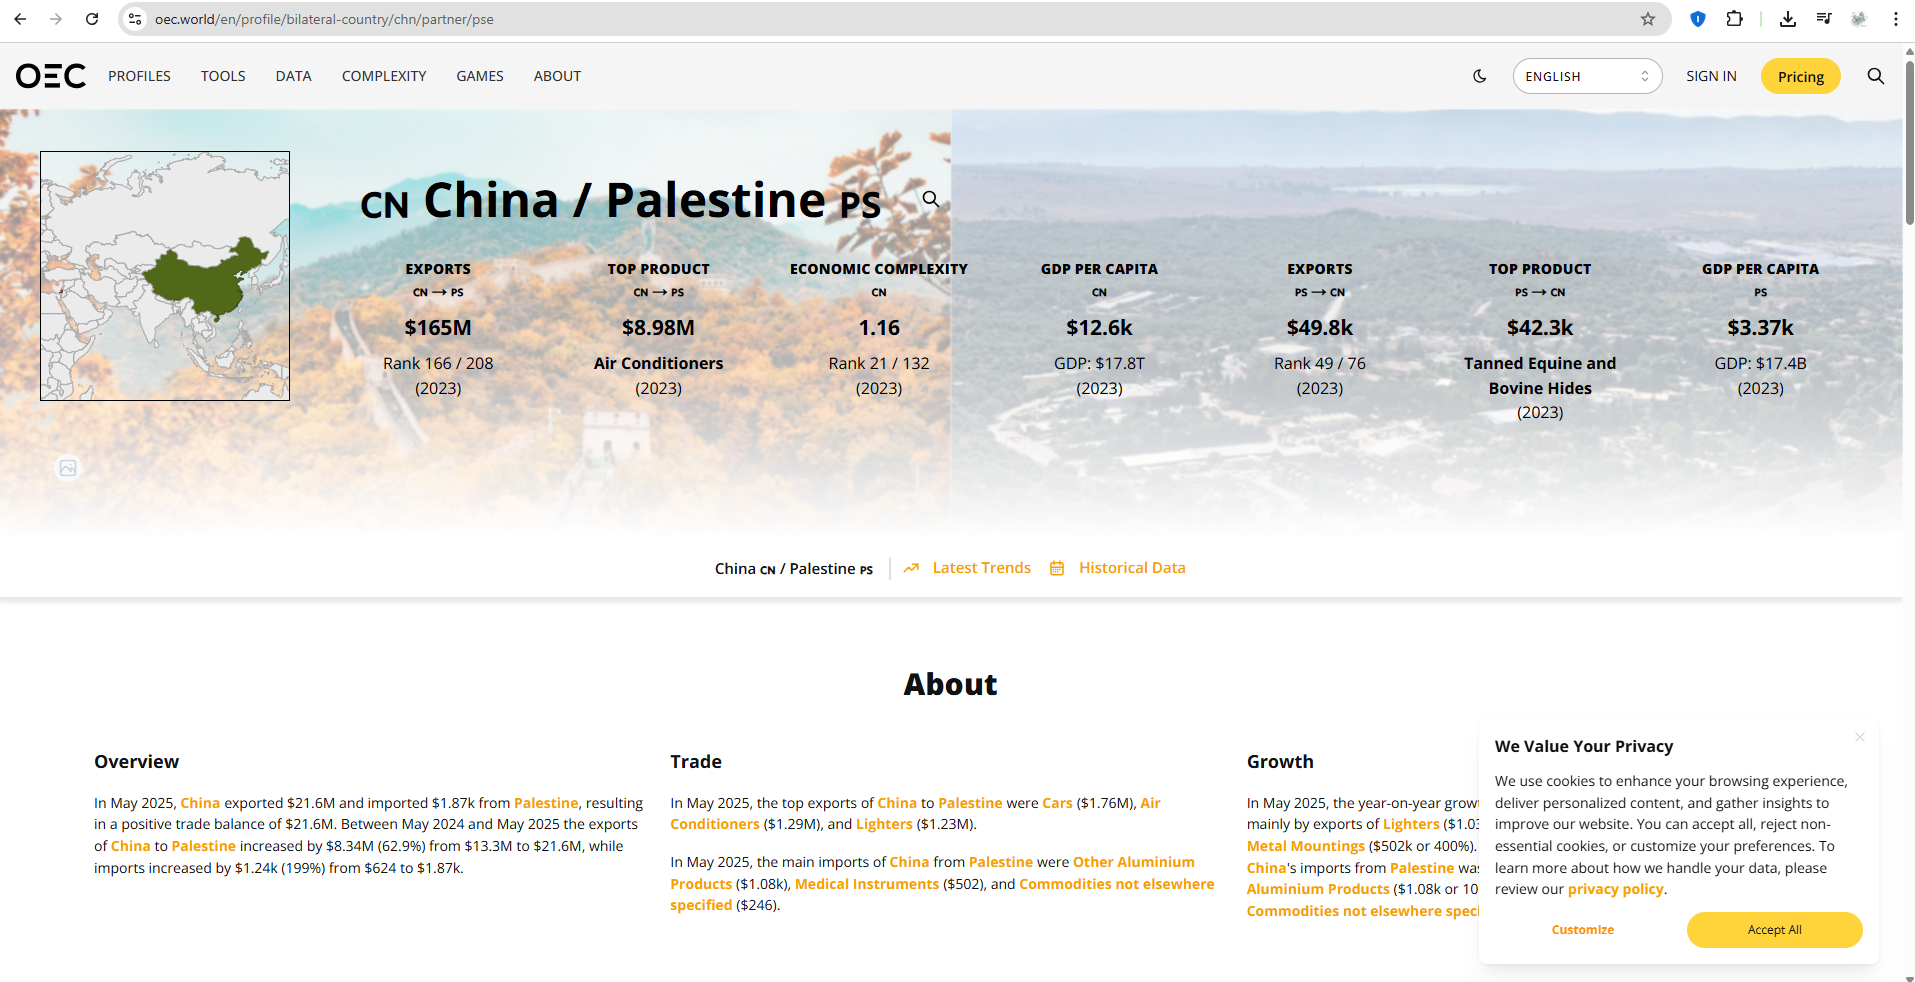Click the browser back arrow
This screenshot has height=982, width=1915.
20,19
